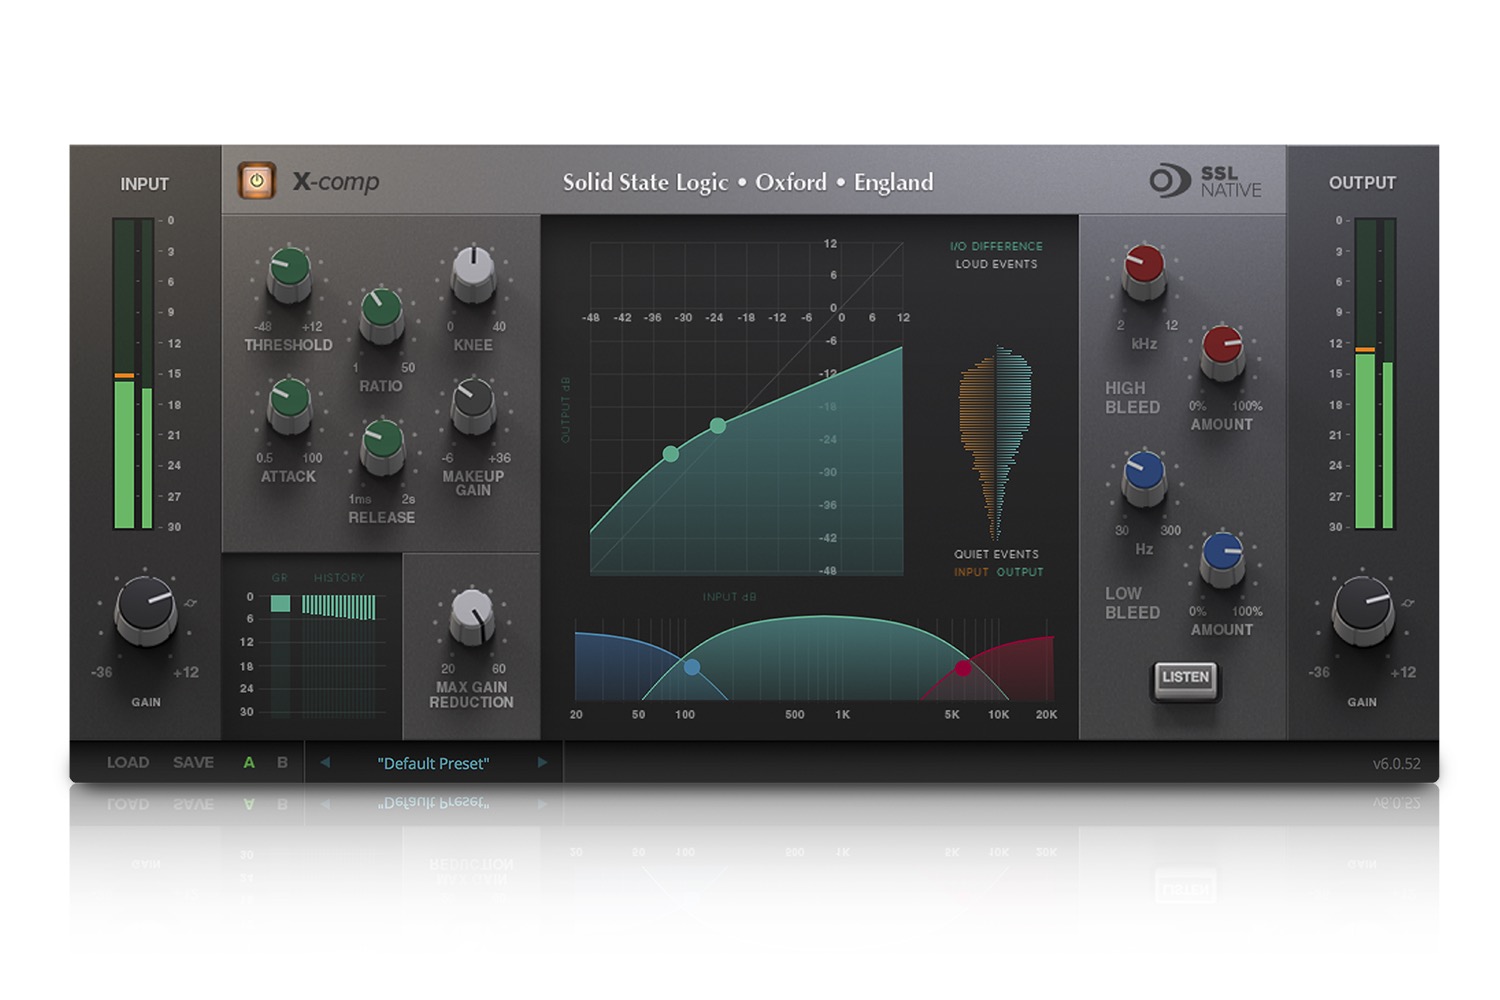Click the LOUD EVENTS label
1500x1000 pixels.
pyautogui.click(x=996, y=264)
